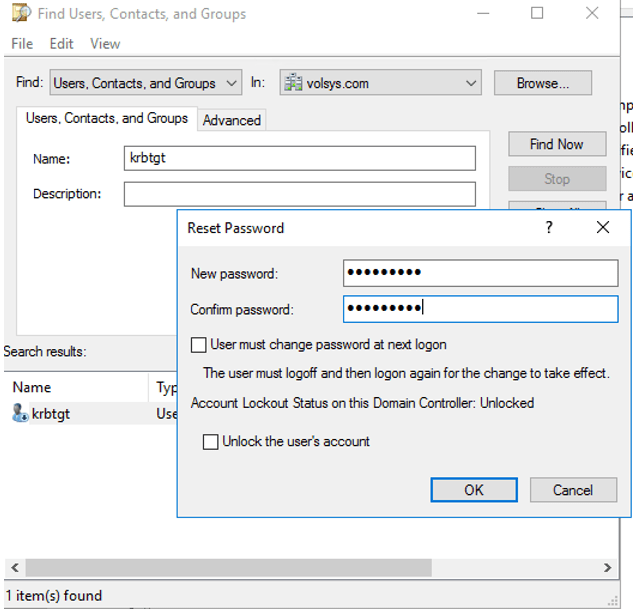Click the Find Users window title icon

click(19, 14)
